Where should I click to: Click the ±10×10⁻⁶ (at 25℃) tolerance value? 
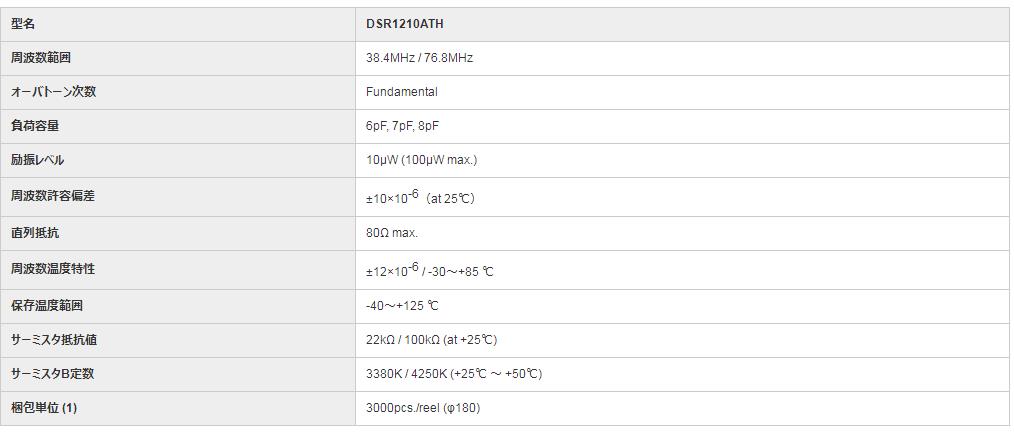(x=420, y=197)
